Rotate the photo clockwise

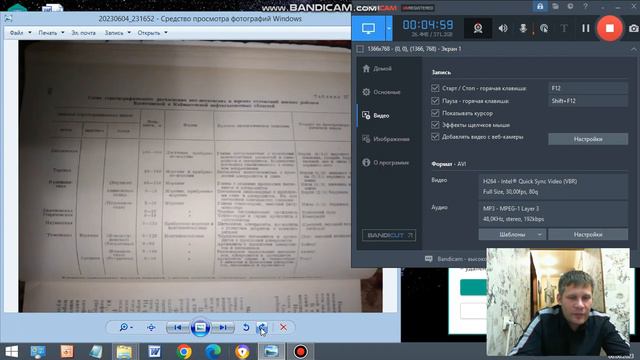pyautogui.click(x=262, y=327)
